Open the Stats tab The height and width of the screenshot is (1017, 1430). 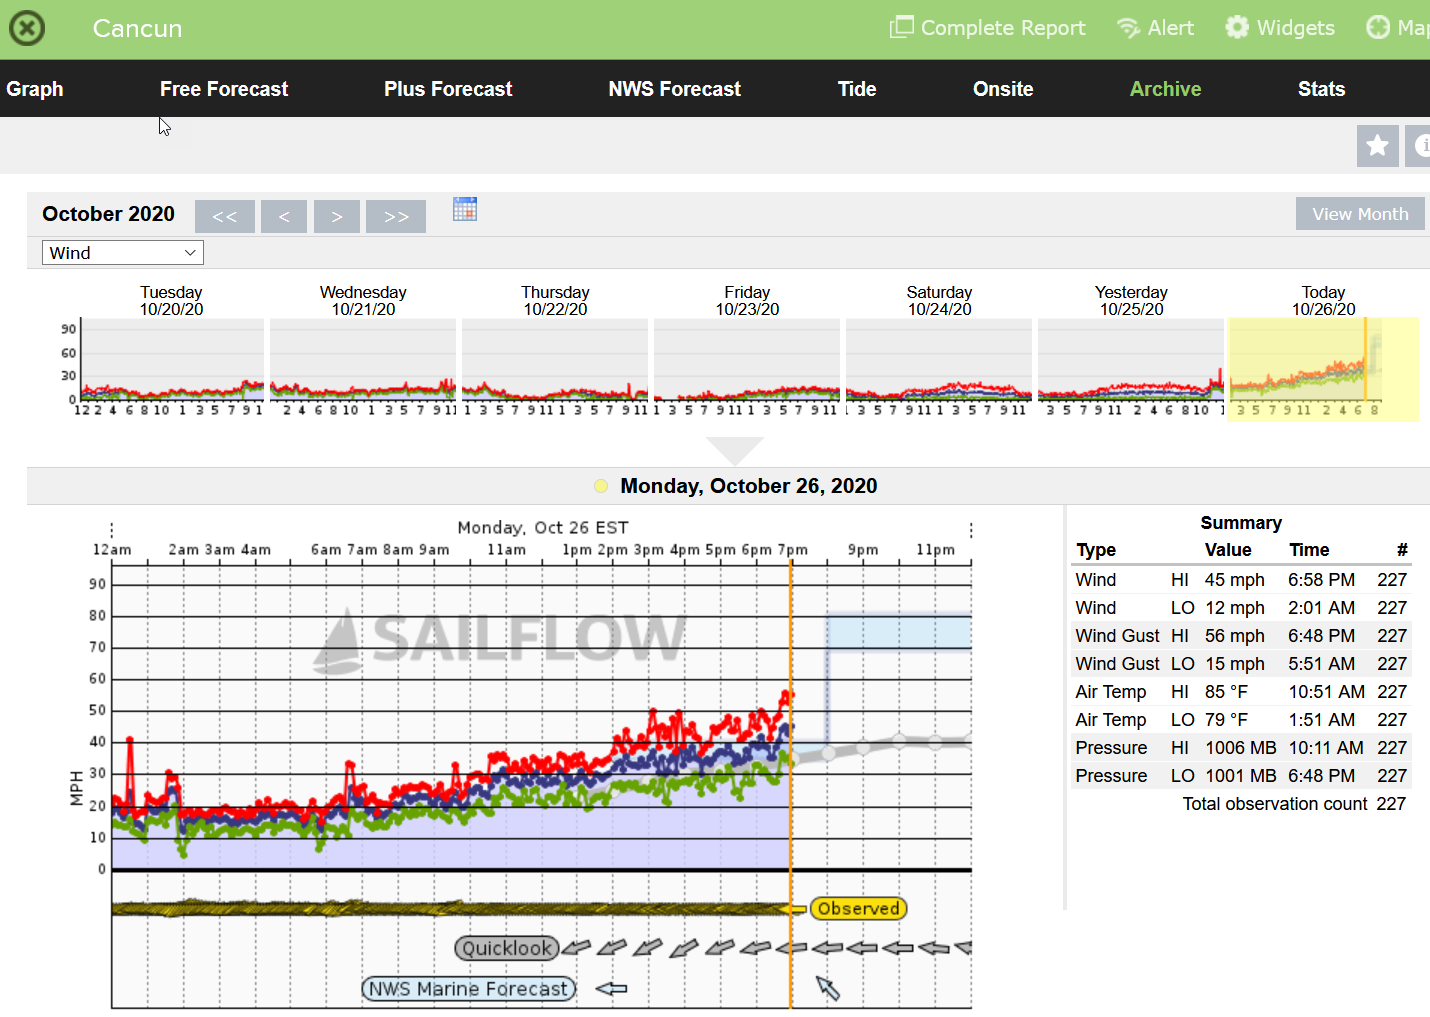click(1321, 89)
